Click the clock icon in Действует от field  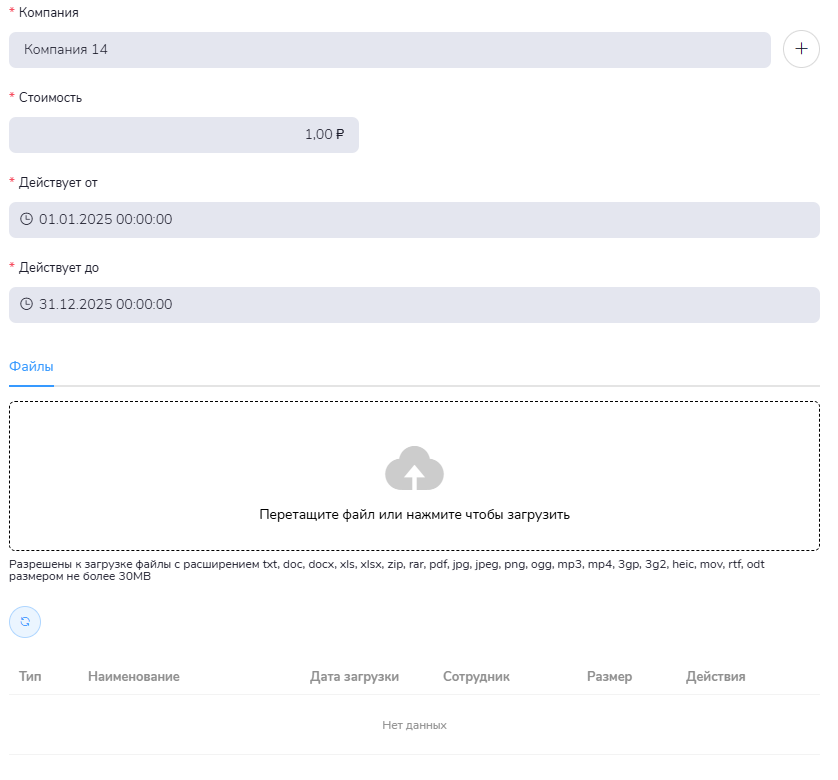tap(27, 220)
